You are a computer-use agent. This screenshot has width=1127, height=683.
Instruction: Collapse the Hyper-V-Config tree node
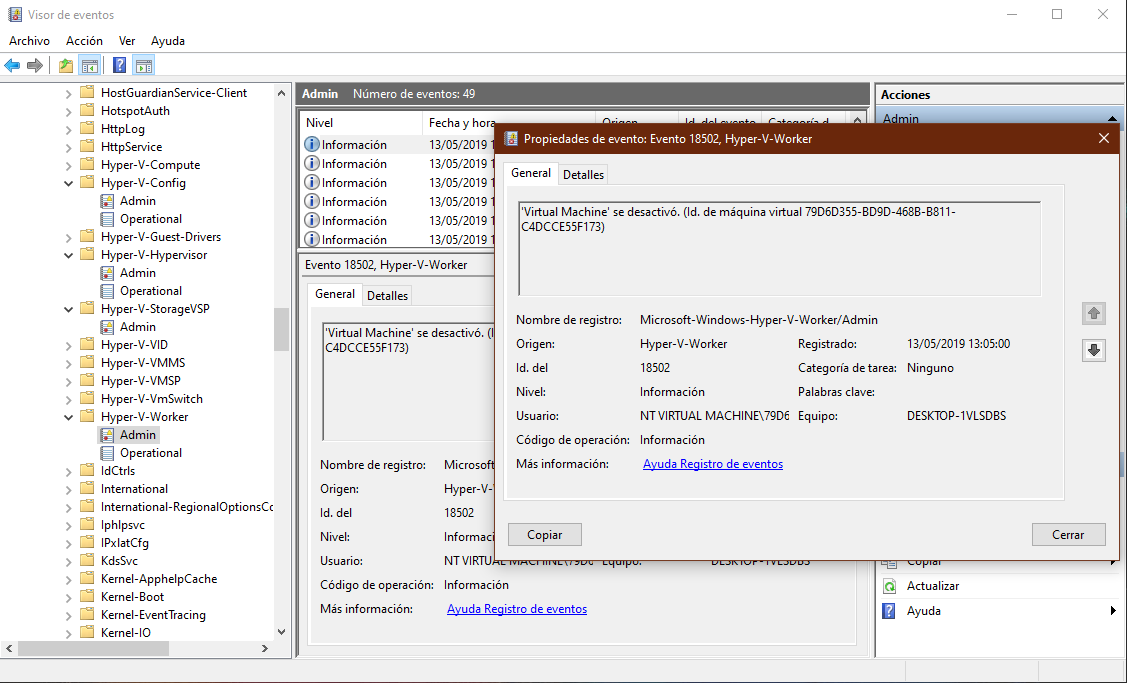68,183
